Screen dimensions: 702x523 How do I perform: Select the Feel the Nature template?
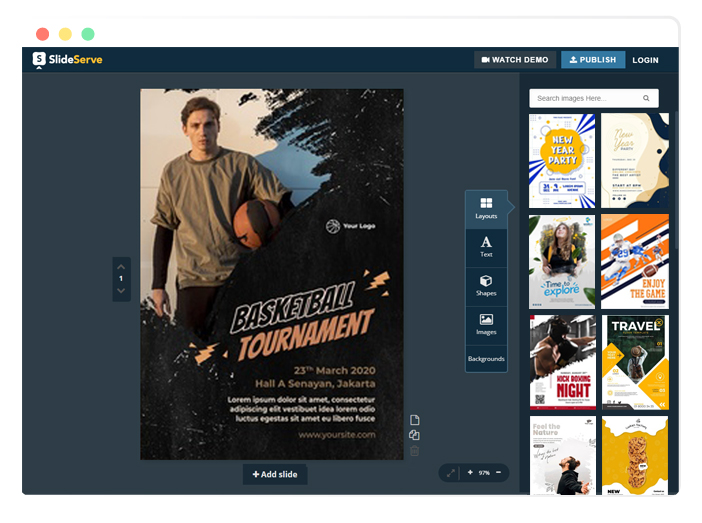(563, 455)
